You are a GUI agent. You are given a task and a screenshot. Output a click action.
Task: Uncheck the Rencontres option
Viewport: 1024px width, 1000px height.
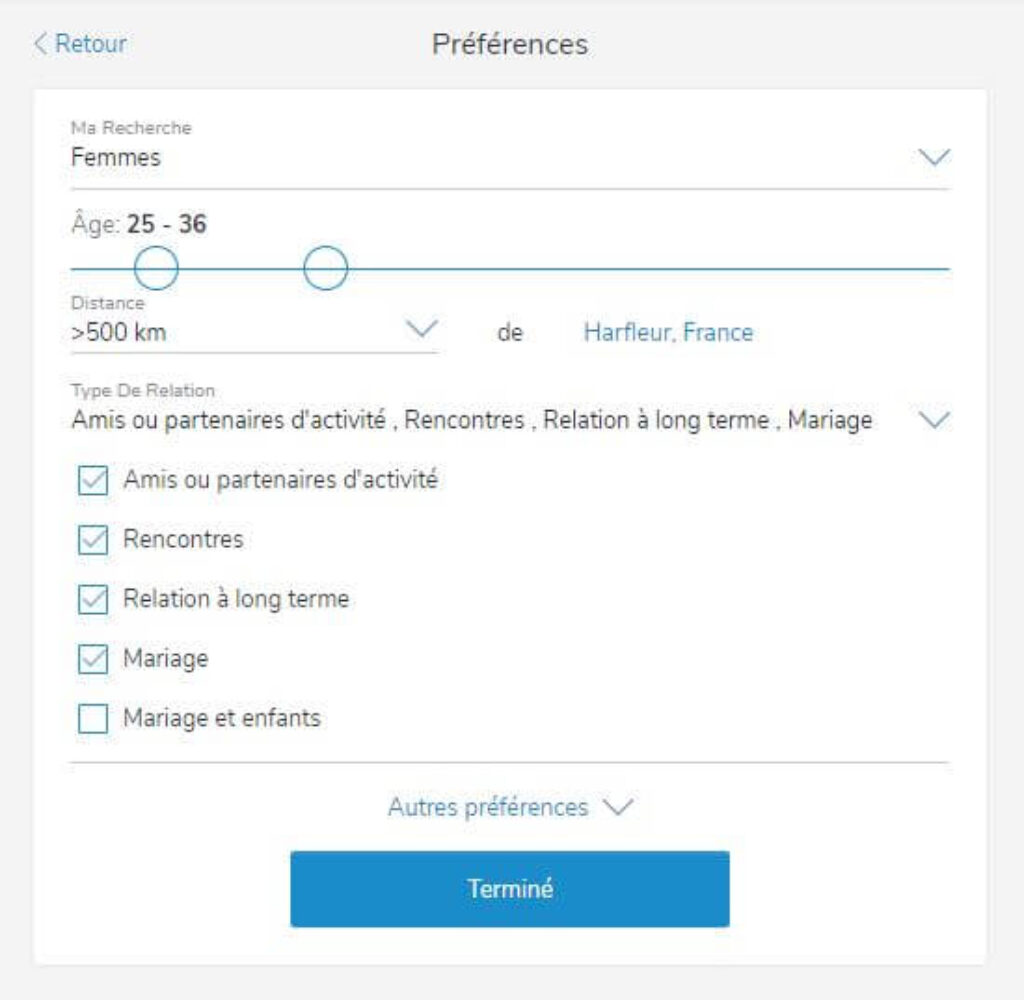point(95,537)
